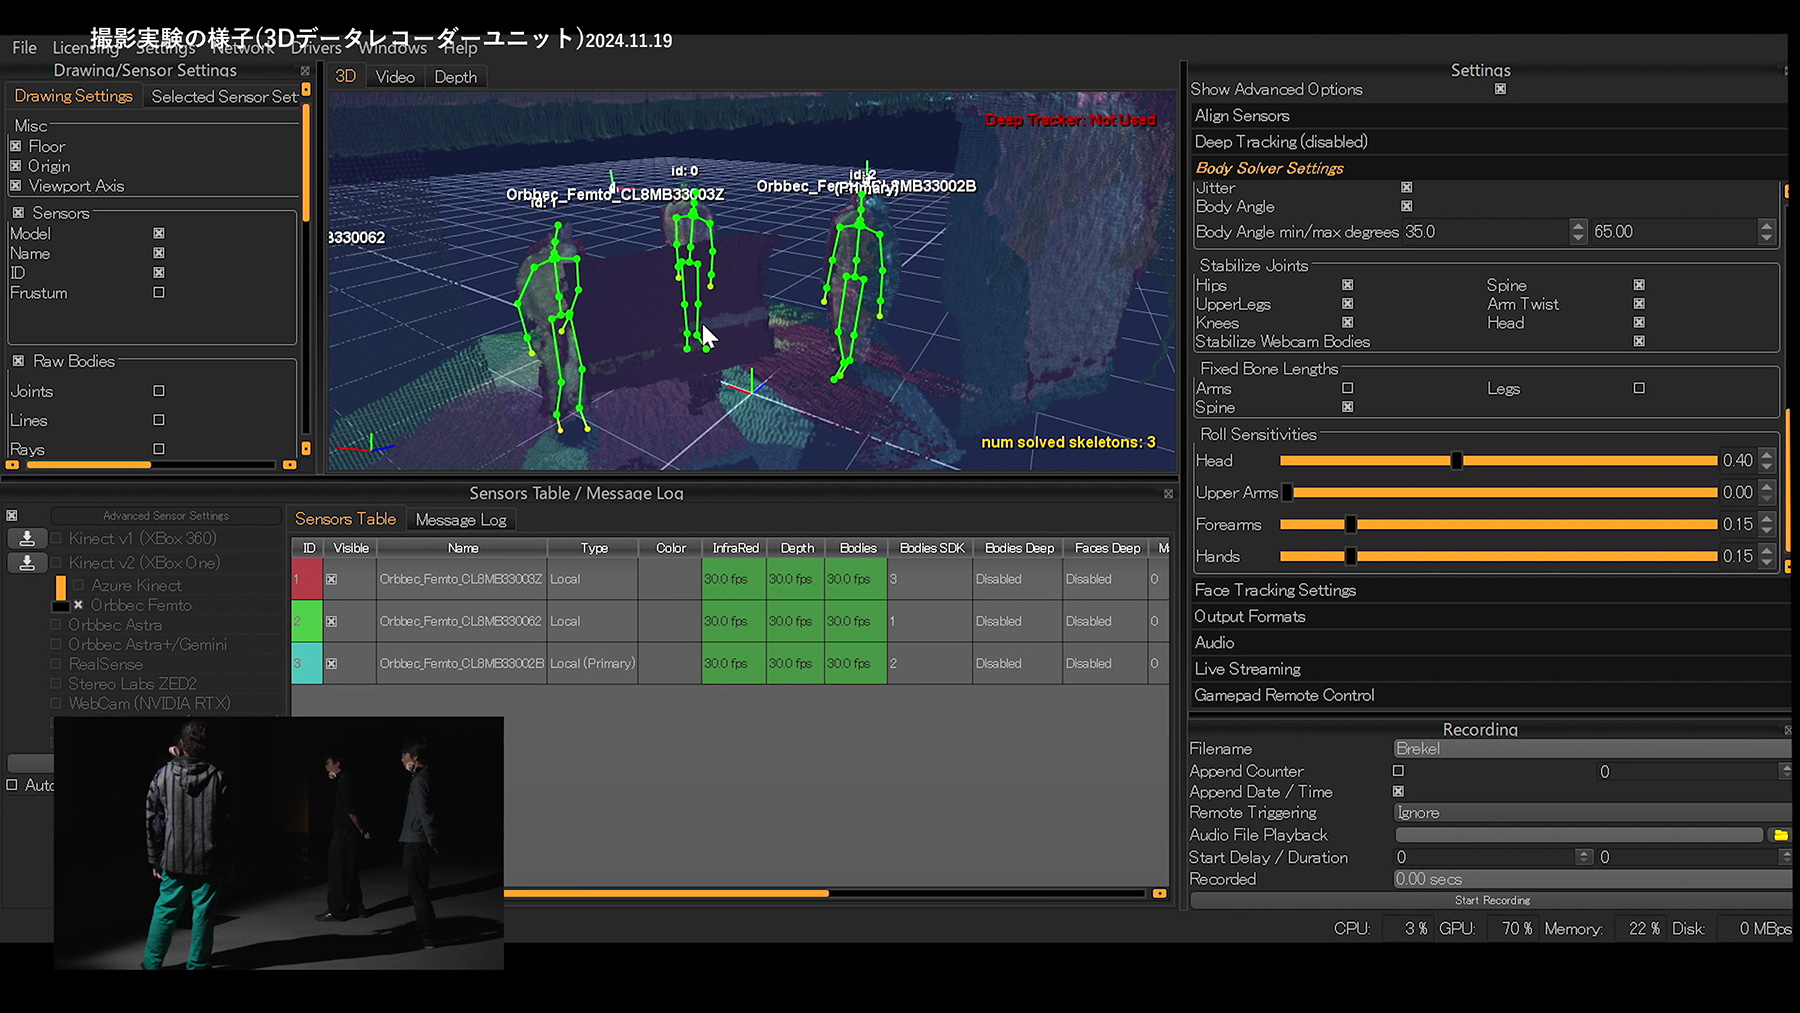This screenshot has width=1800, height=1013.
Task: Enable the Frustum checkbox under Sensors
Action: [x=159, y=293]
